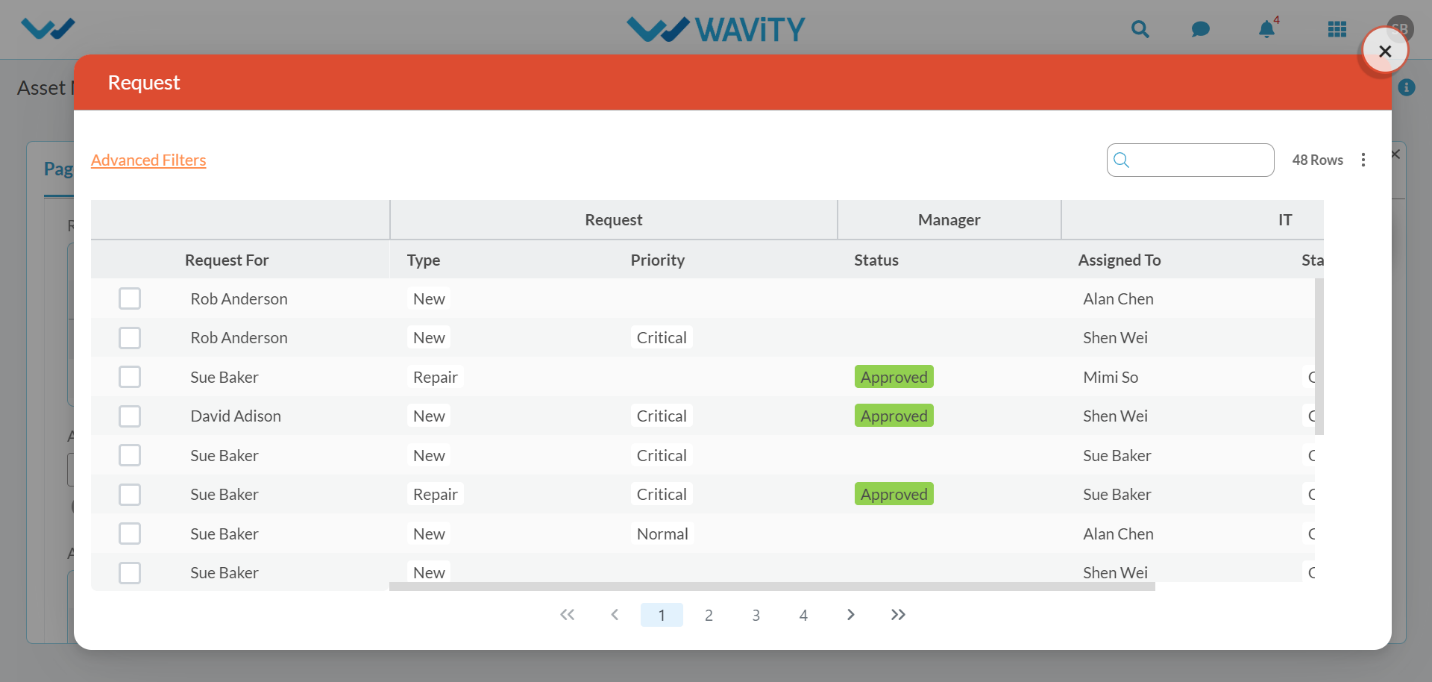The height and width of the screenshot is (682, 1432).
Task: Sort by the Type column header
Action: coord(423,260)
